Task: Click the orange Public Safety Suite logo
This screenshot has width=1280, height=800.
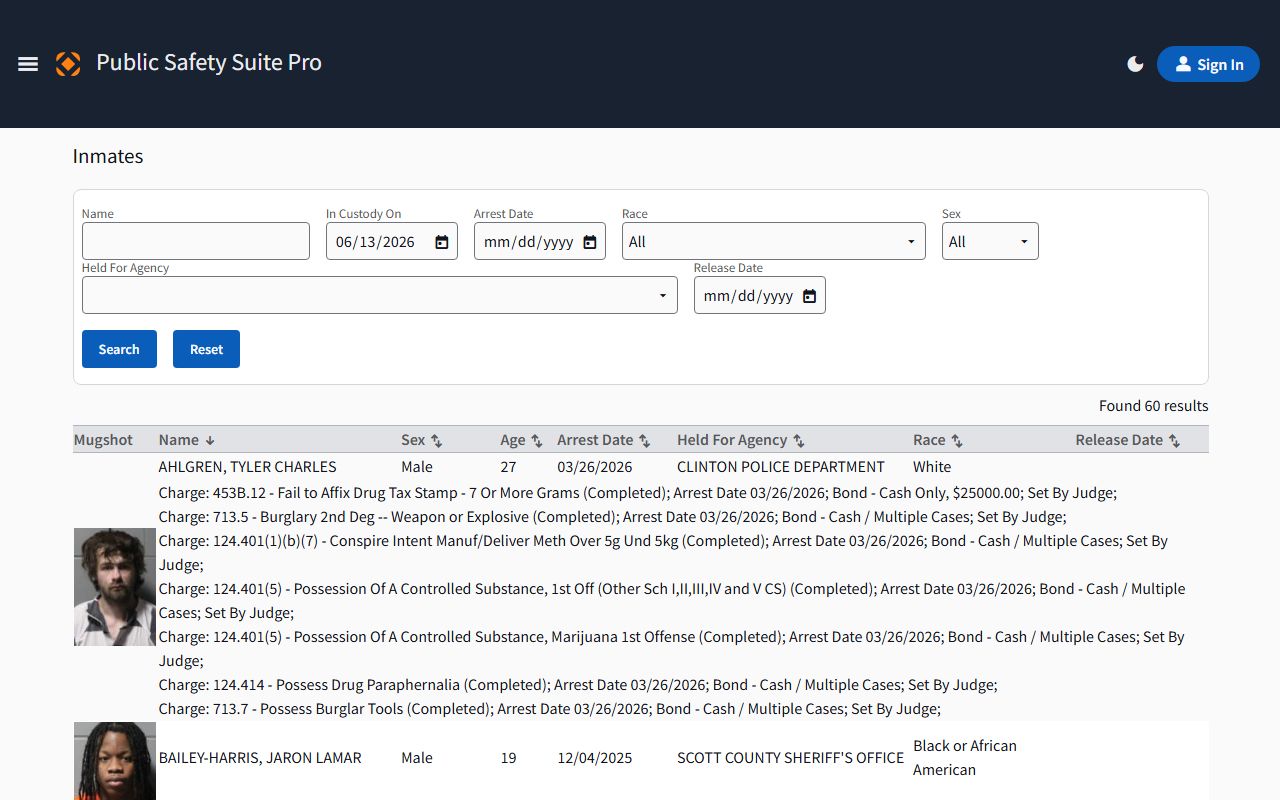Action: [68, 64]
